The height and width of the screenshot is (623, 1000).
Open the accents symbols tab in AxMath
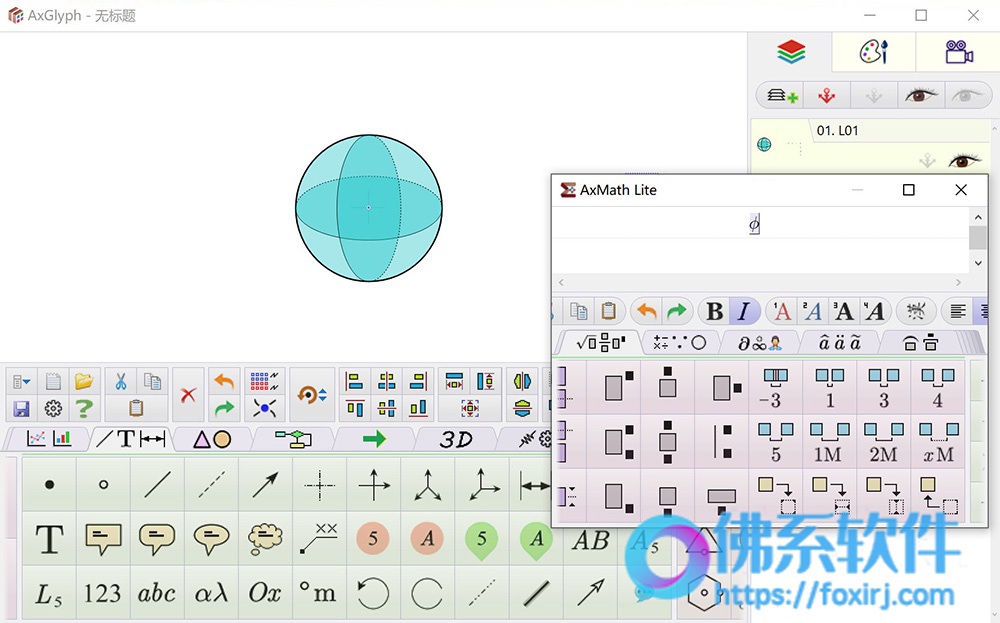(839, 344)
